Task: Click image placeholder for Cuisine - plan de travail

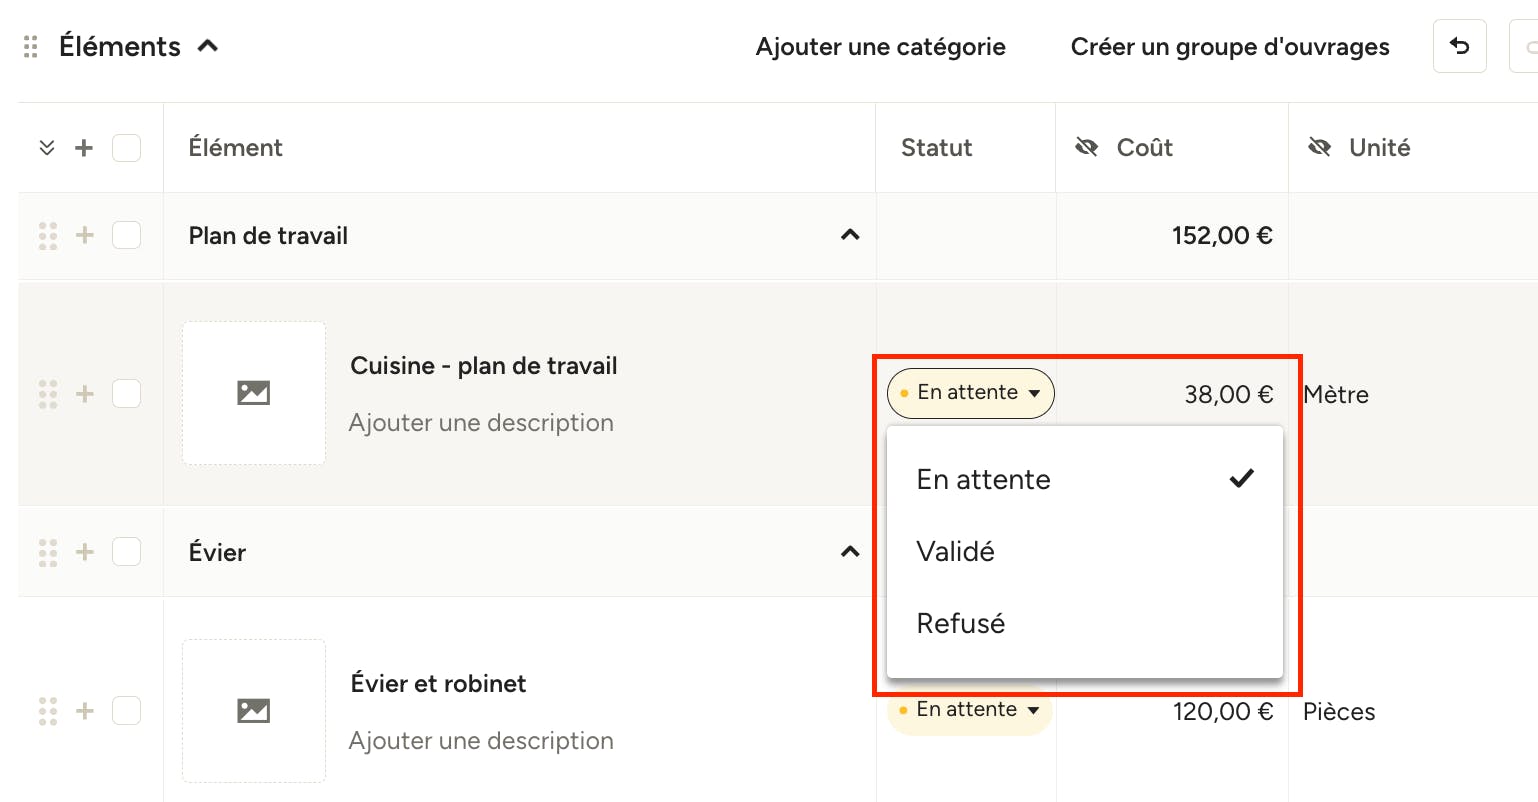Action: click(254, 393)
